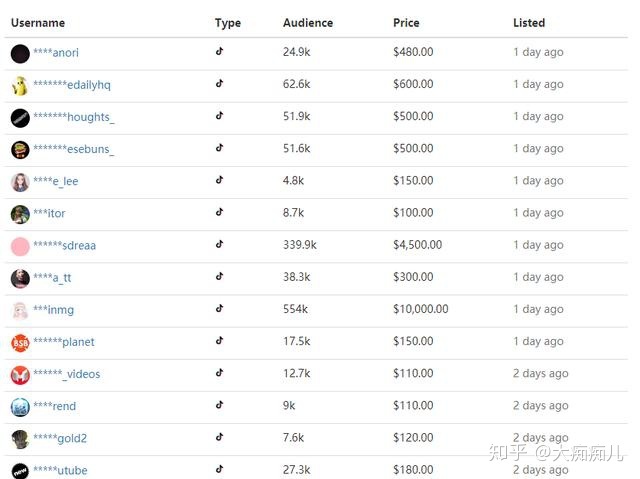Screen dimensions: 640x479
Task: Click the burger avatar of *******esebuns_
Action: [20, 150]
